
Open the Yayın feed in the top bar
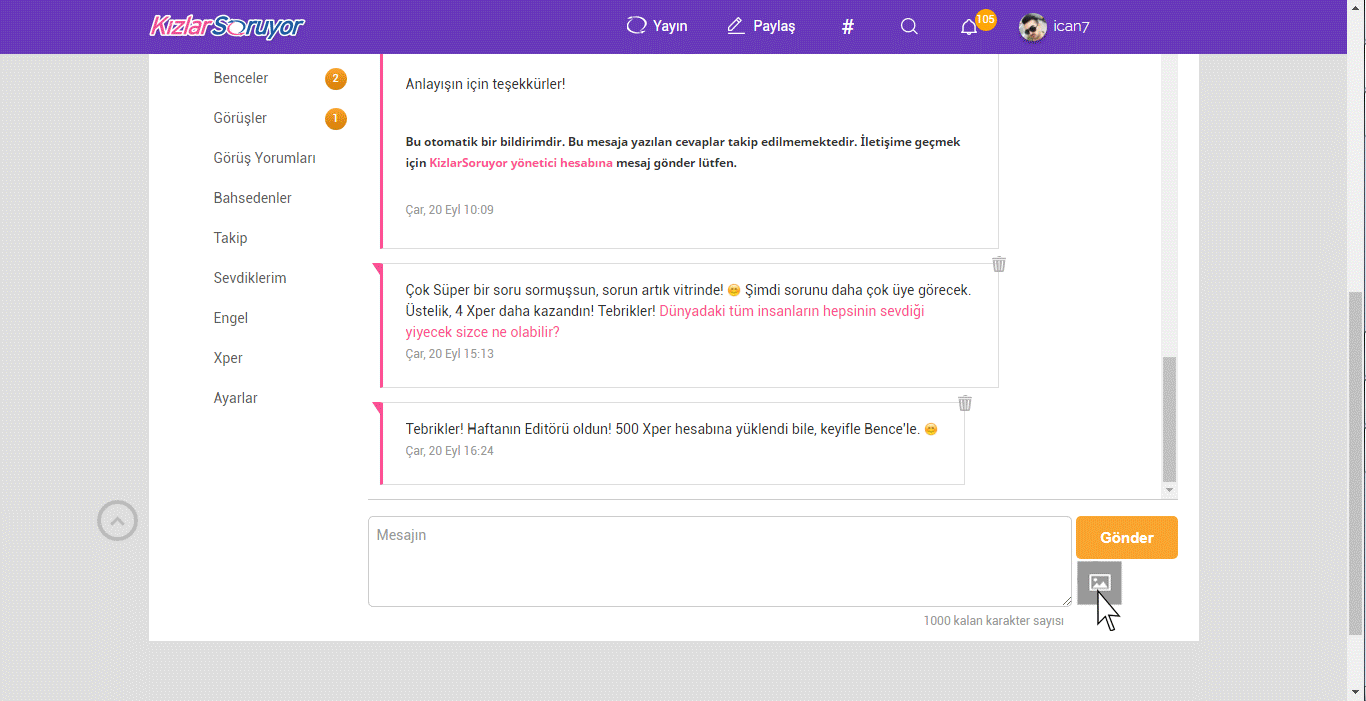[x=657, y=26]
